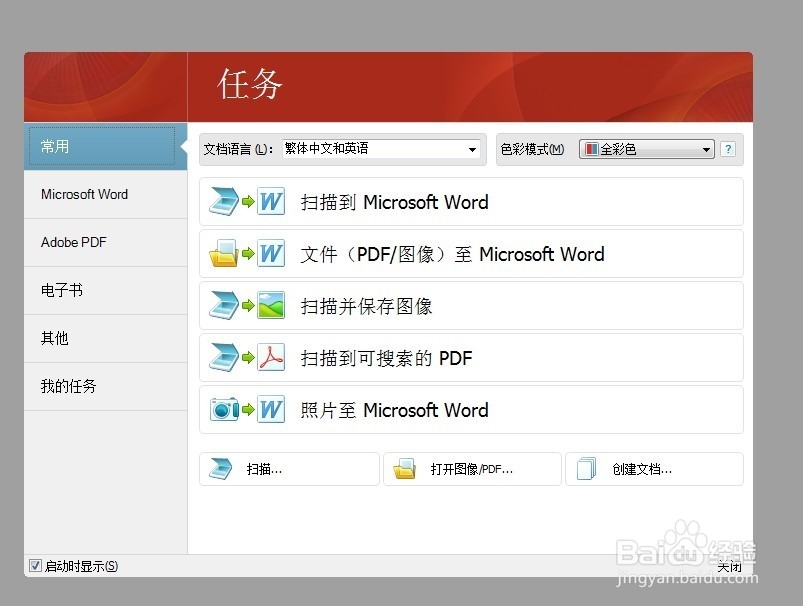Expand the 文档语言 dropdown
803x606 pixels.
point(381,149)
